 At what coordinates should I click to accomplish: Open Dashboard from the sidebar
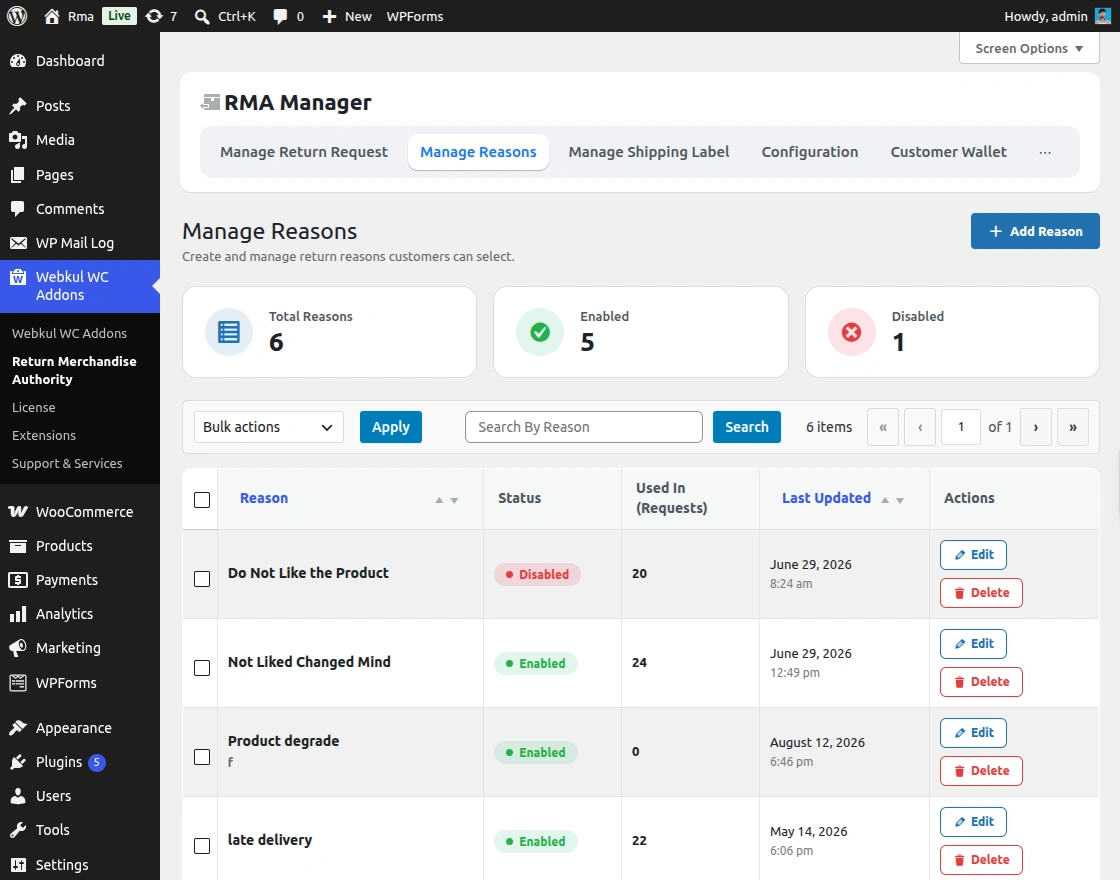70,61
